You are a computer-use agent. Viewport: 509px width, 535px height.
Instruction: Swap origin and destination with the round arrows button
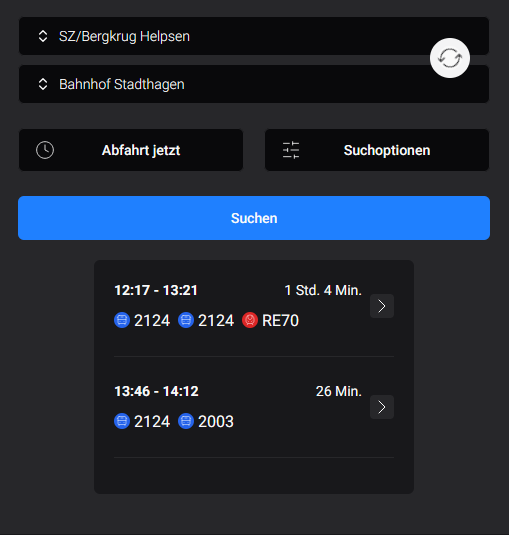pos(450,58)
